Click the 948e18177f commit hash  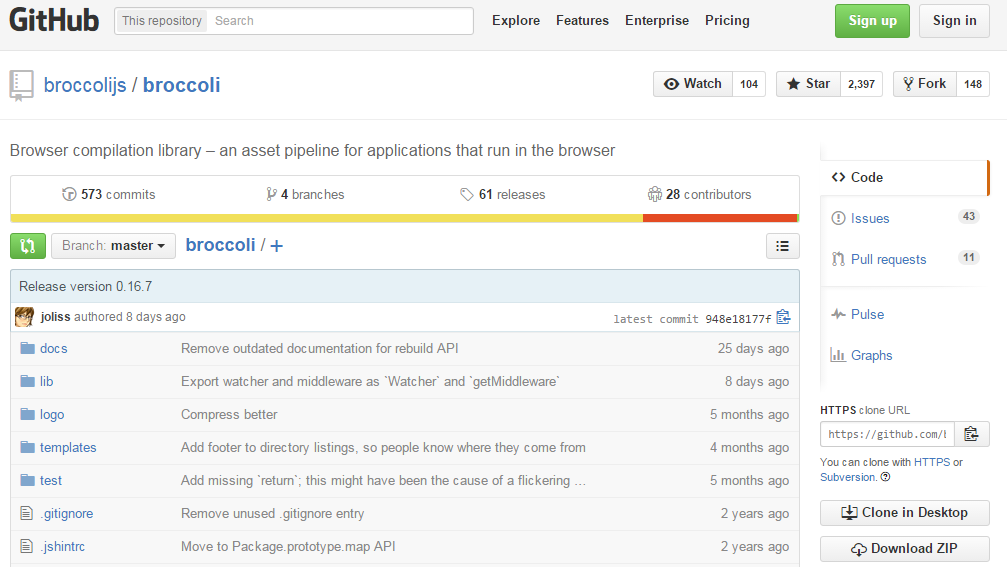click(738, 318)
